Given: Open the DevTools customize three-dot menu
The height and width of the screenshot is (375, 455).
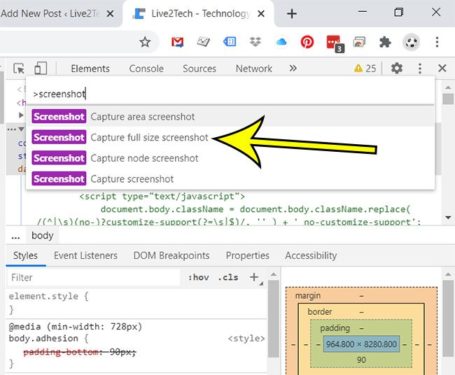Looking at the screenshot, I should 420,68.
